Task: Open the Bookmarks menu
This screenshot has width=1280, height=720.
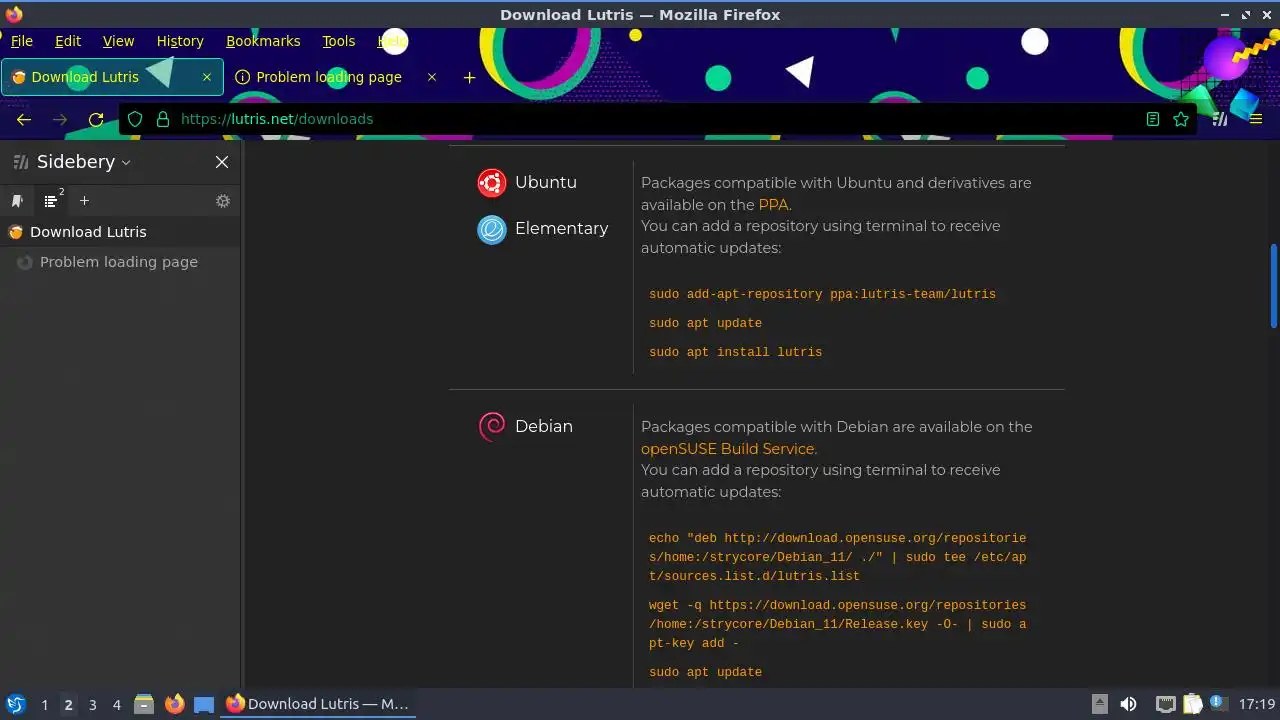Action: (263, 41)
